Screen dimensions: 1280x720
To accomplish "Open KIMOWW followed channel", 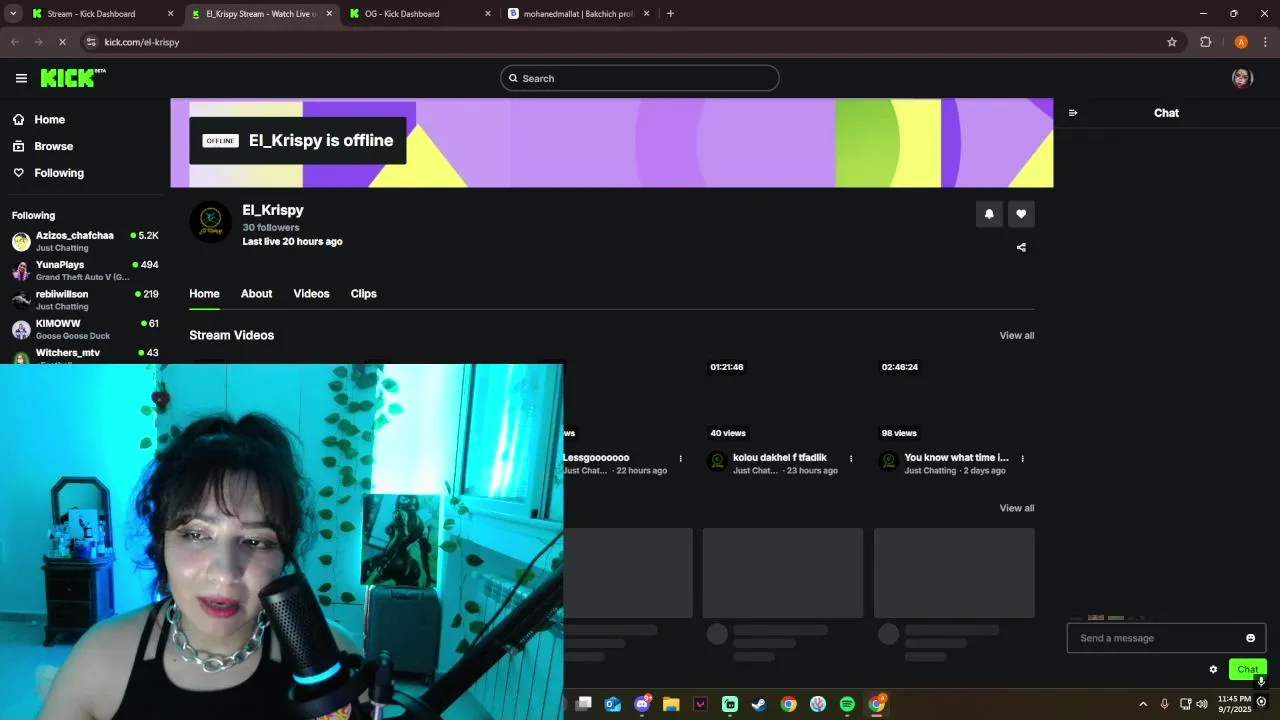I will tap(84, 329).
